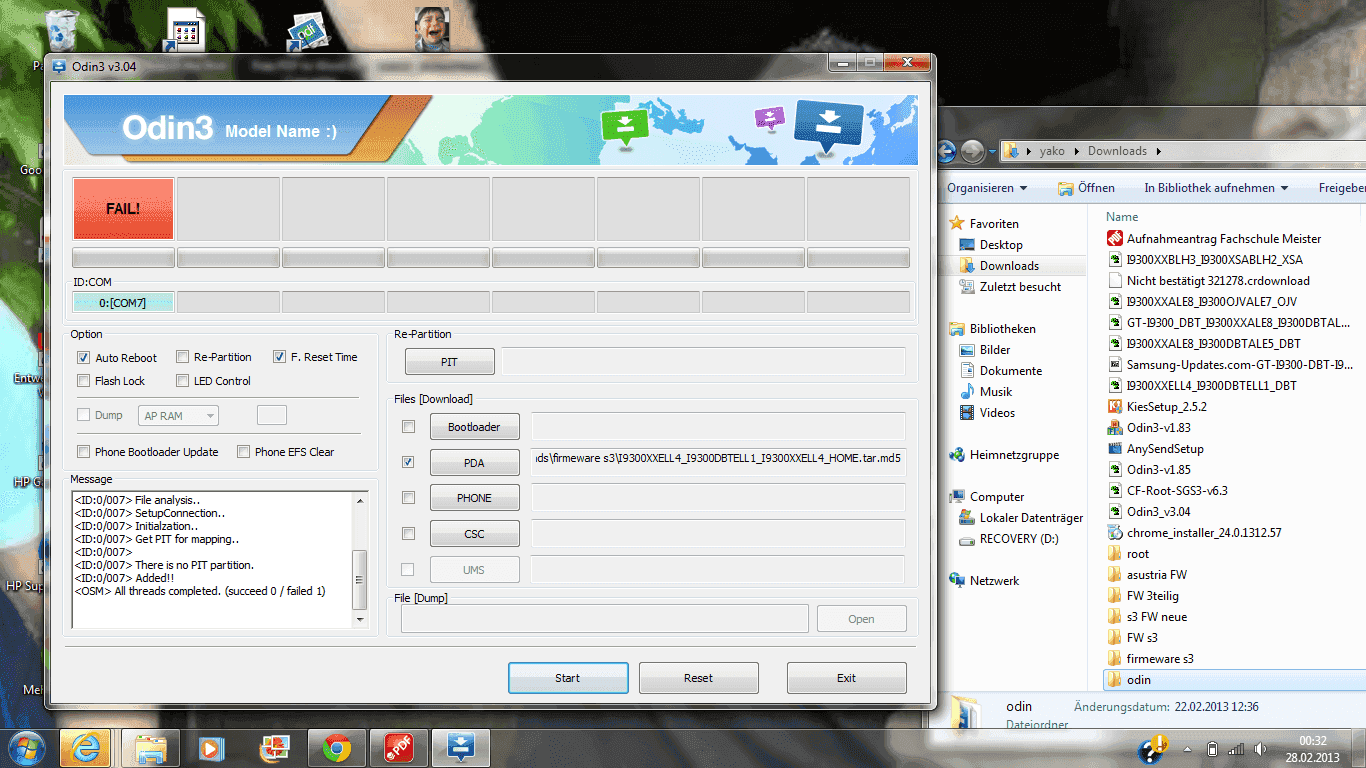Expand the arrow after yako in breadcrumb
The image size is (1366, 768).
click(1078, 151)
